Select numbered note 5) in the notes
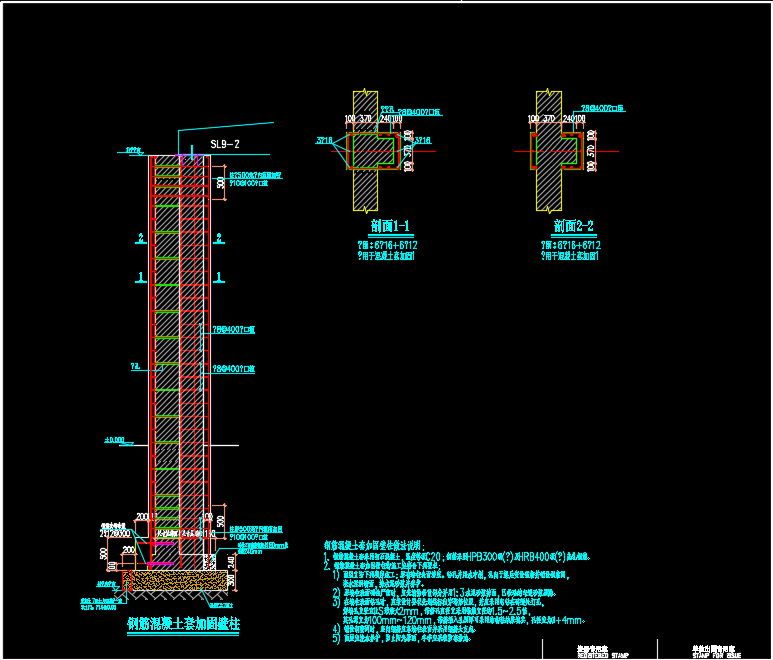The height and width of the screenshot is (660, 773). tap(402, 638)
